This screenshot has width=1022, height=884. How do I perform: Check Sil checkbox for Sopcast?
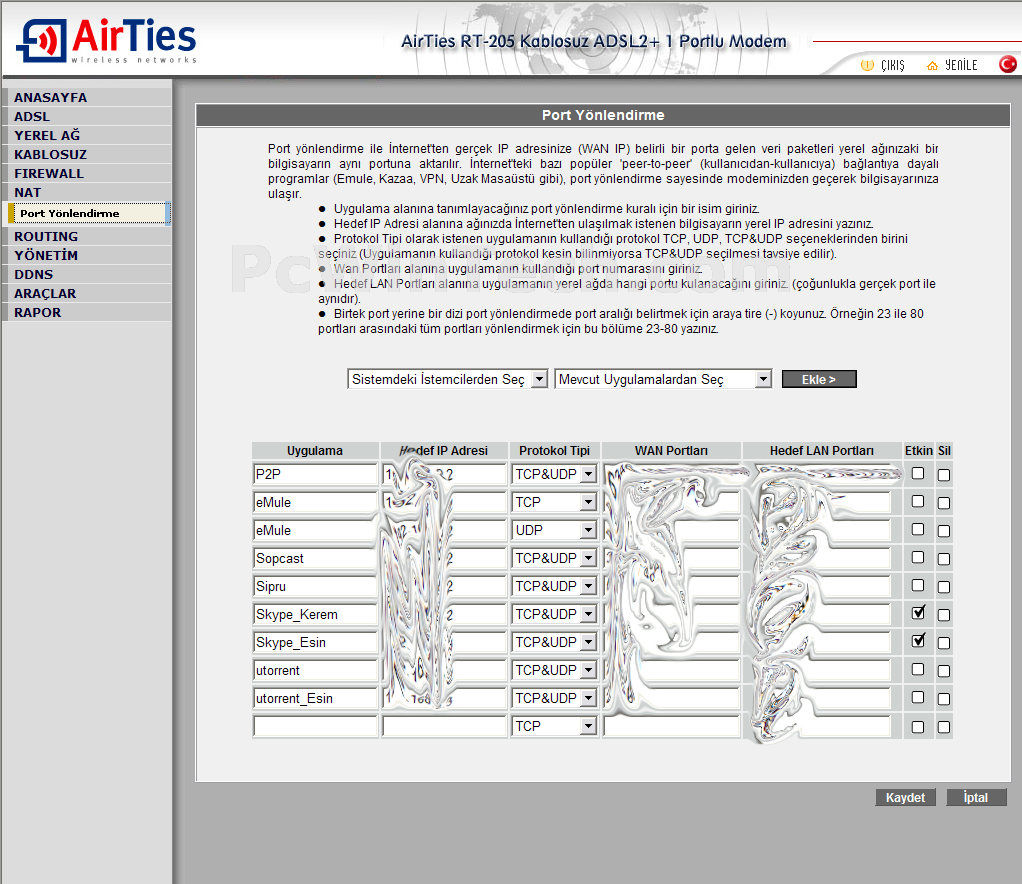tap(944, 559)
